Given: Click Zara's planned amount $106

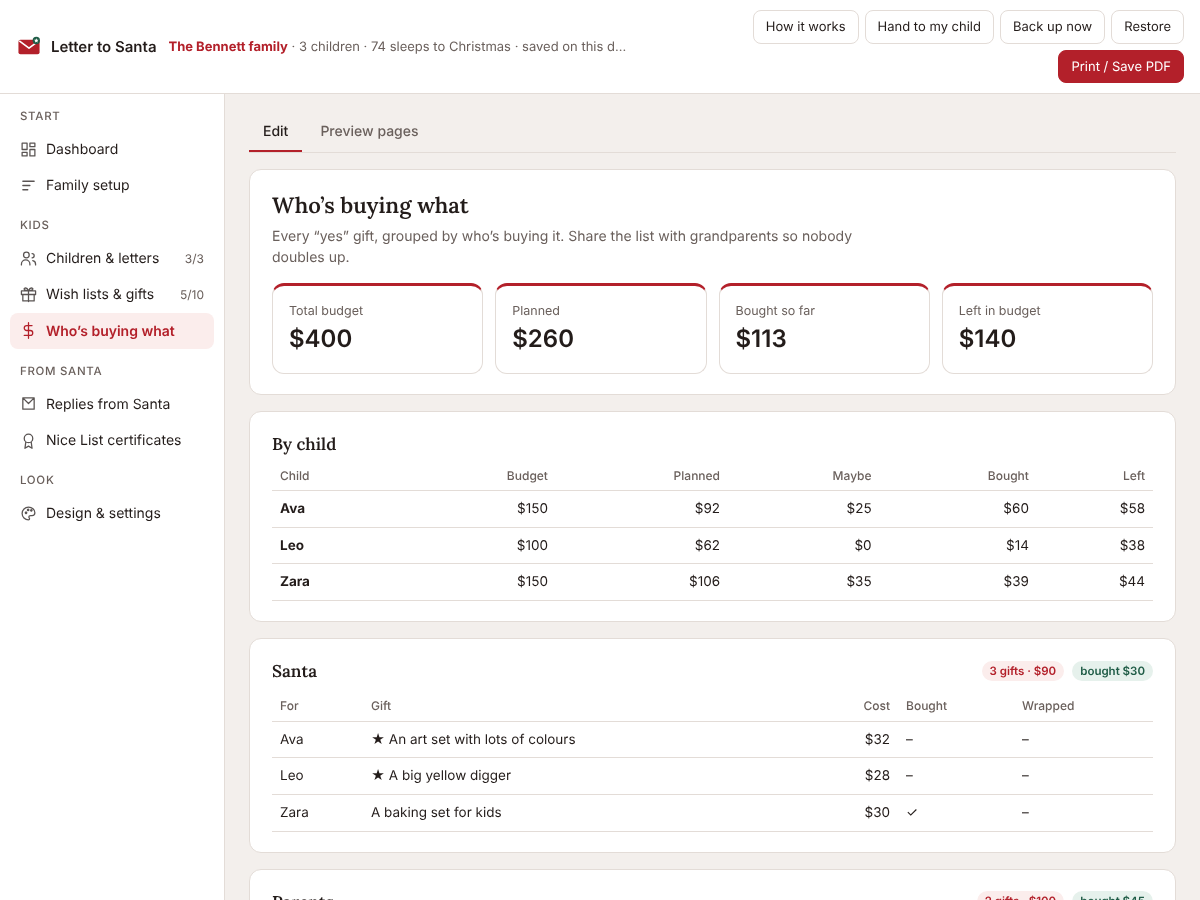Looking at the screenshot, I should [x=704, y=581].
